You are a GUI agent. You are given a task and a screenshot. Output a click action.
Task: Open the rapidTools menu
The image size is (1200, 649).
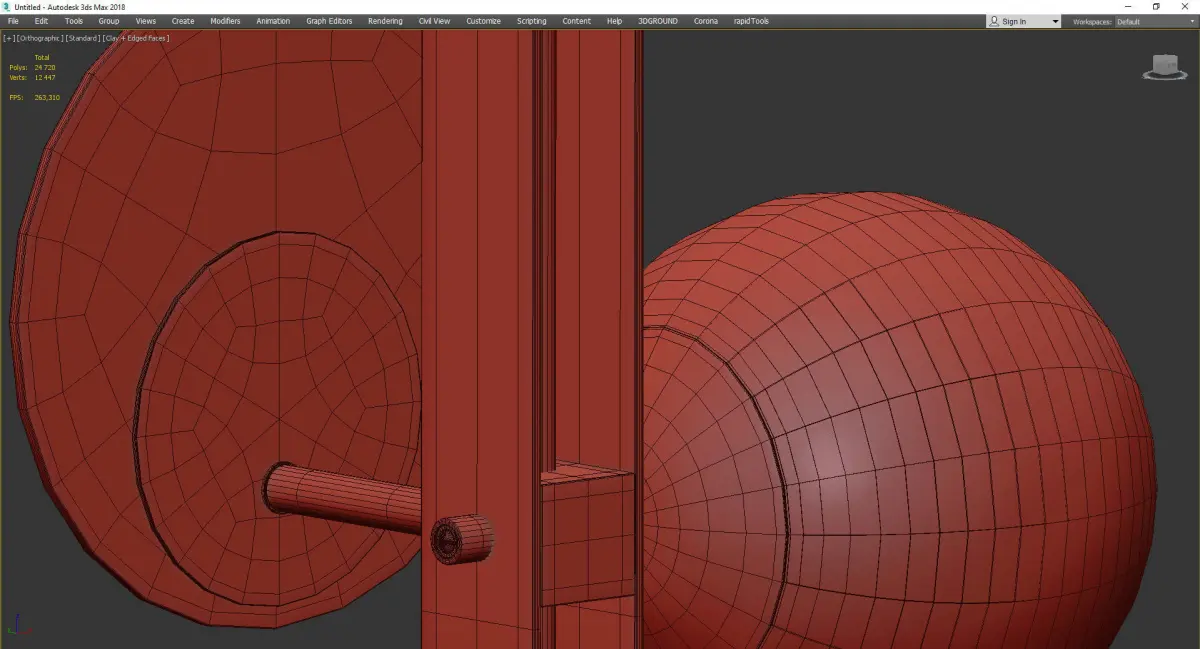(x=751, y=21)
